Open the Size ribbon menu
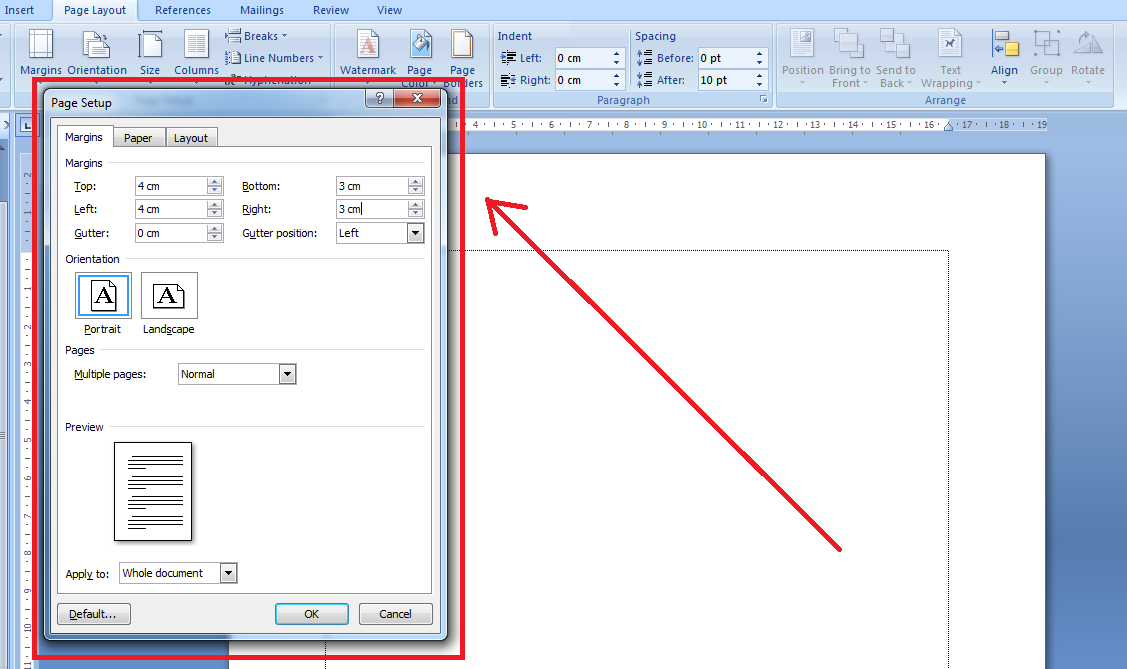The height and width of the screenshot is (669, 1127). [150, 52]
